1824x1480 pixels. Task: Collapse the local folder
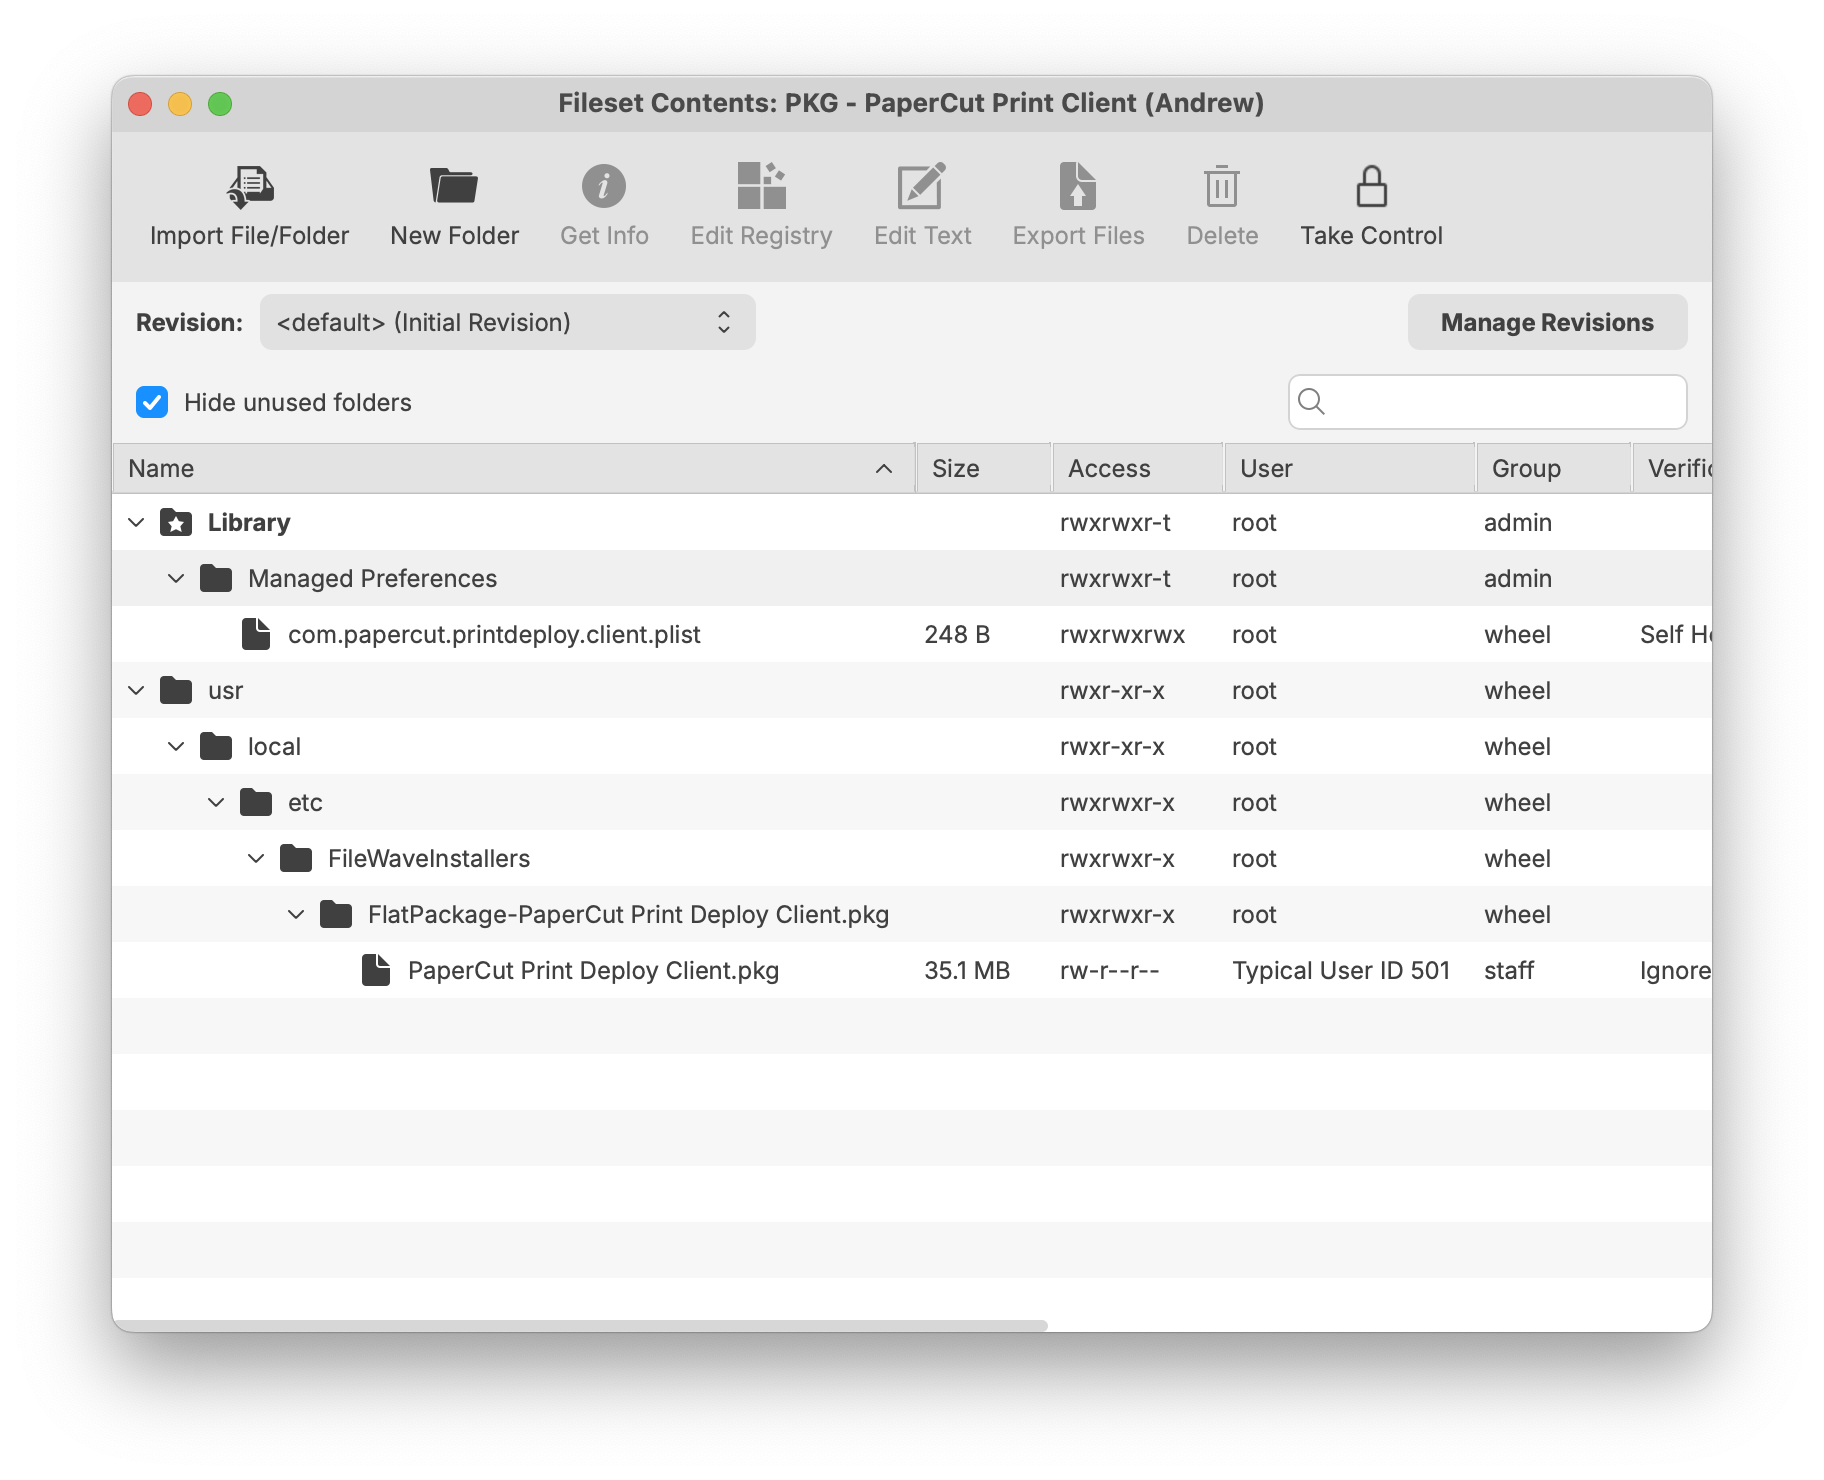point(176,746)
